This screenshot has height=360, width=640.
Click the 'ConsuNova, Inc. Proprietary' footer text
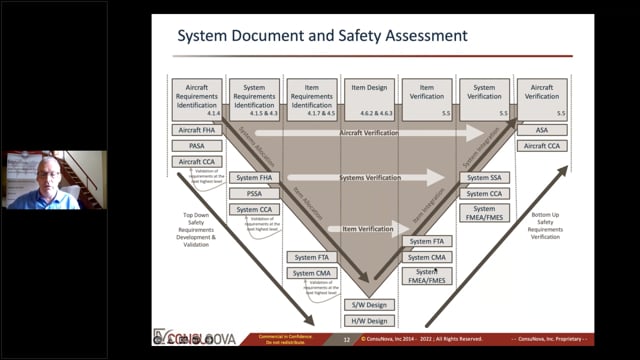pyautogui.click(x=549, y=339)
